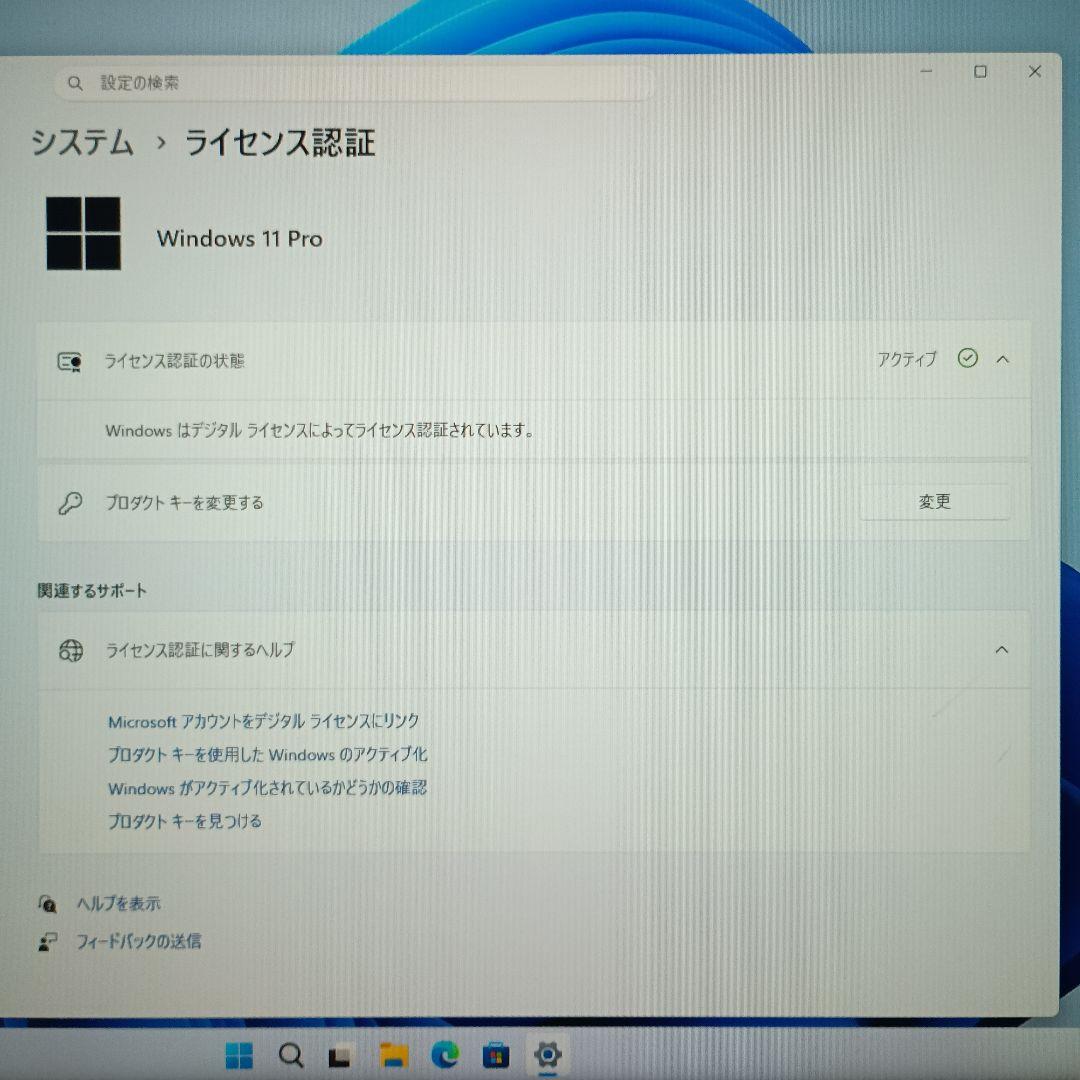Screen dimensions: 1080x1080
Task: Open プロダクト キーを見つける link
Action: [185, 820]
